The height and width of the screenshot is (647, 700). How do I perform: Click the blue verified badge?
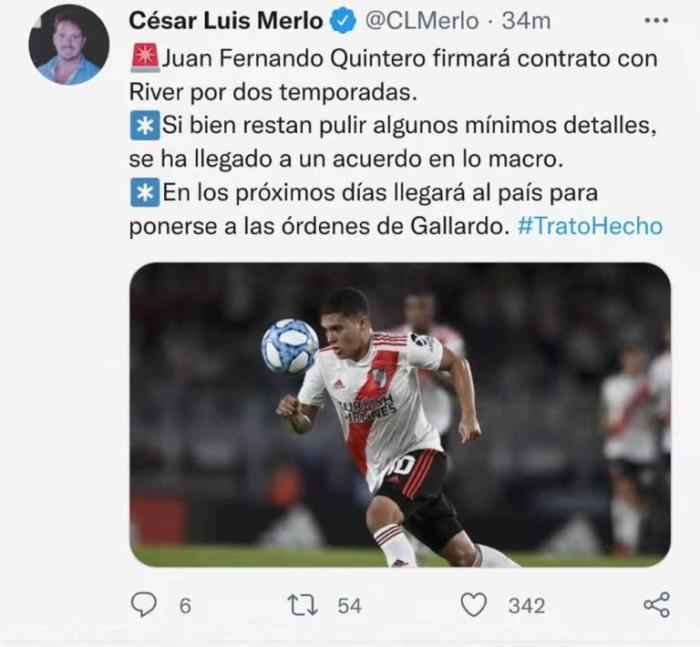pos(342,21)
